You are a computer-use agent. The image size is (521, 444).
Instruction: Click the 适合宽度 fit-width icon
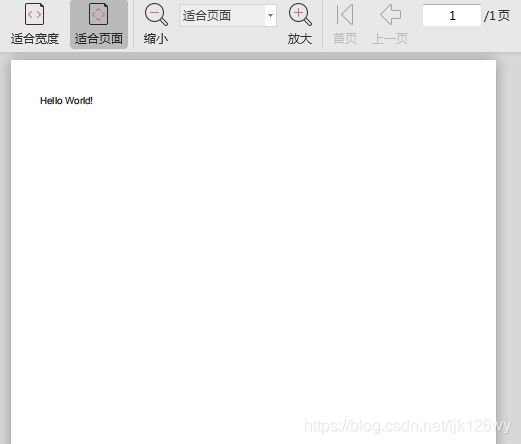tap(34, 14)
